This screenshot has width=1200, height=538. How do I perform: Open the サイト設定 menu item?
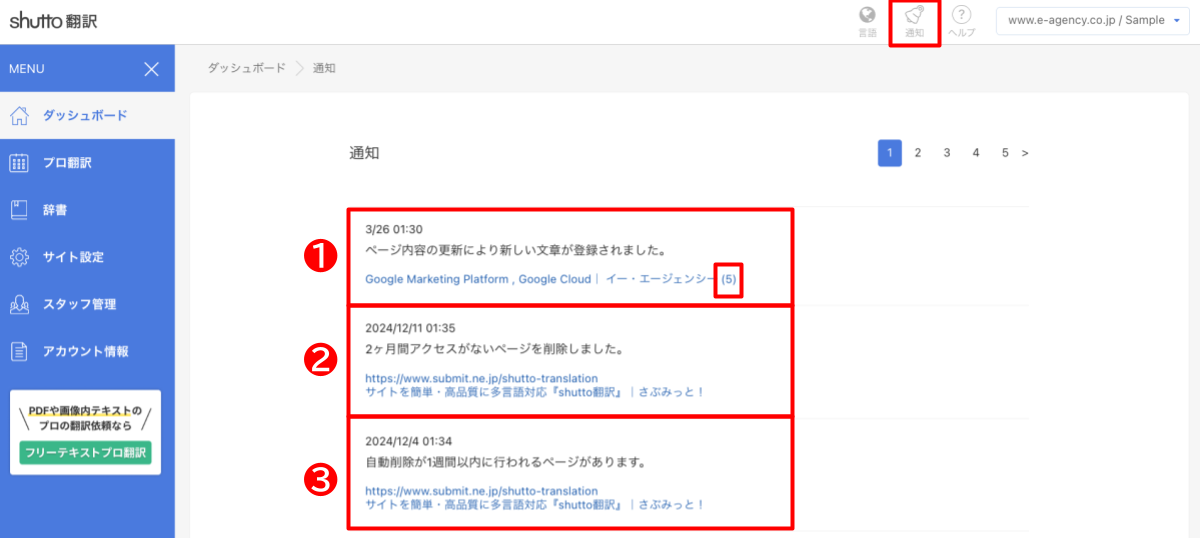click(x=87, y=257)
